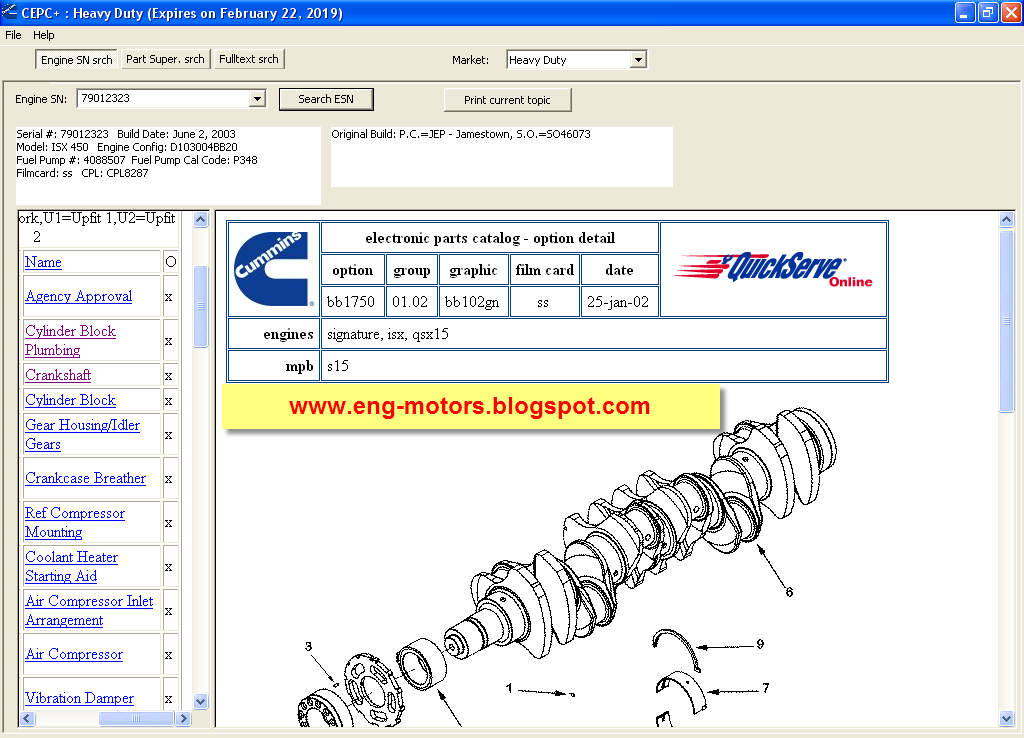This screenshot has width=1024, height=738.
Task: Click the Original Build info text
Action: [461, 135]
